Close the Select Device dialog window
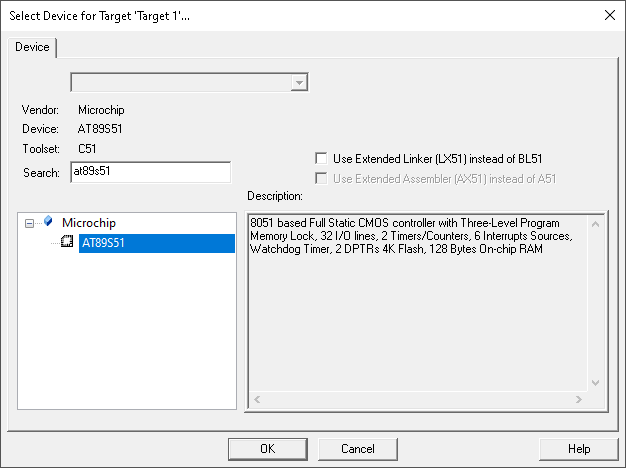Screen dimensions: 626x468 (x=609, y=14)
